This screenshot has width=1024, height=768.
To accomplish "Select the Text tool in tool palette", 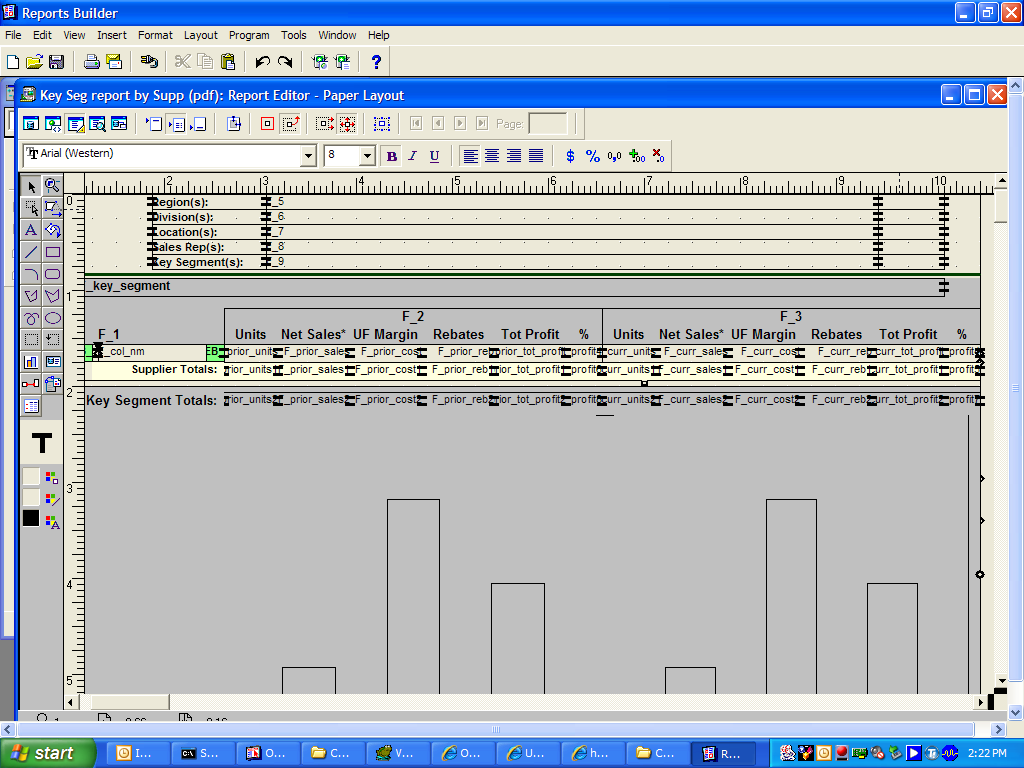I will 31,230.
